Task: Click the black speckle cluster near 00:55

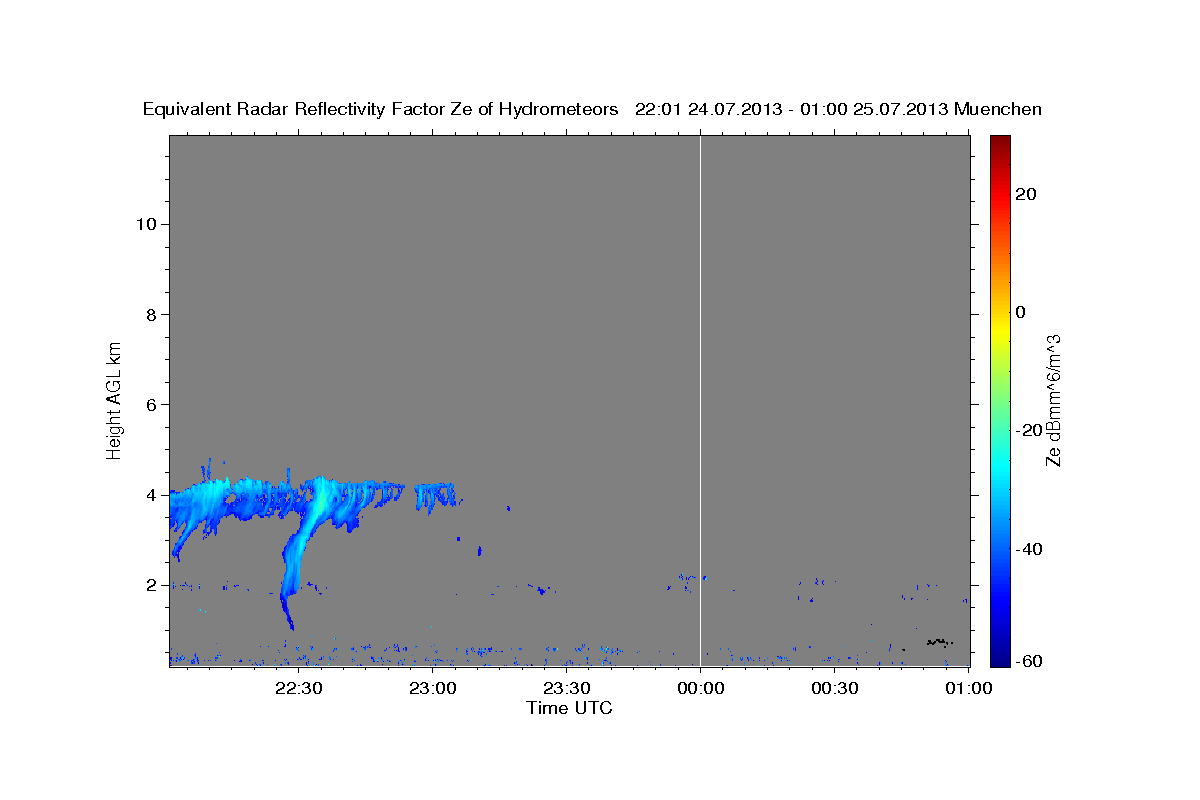Action: (939, 642)
